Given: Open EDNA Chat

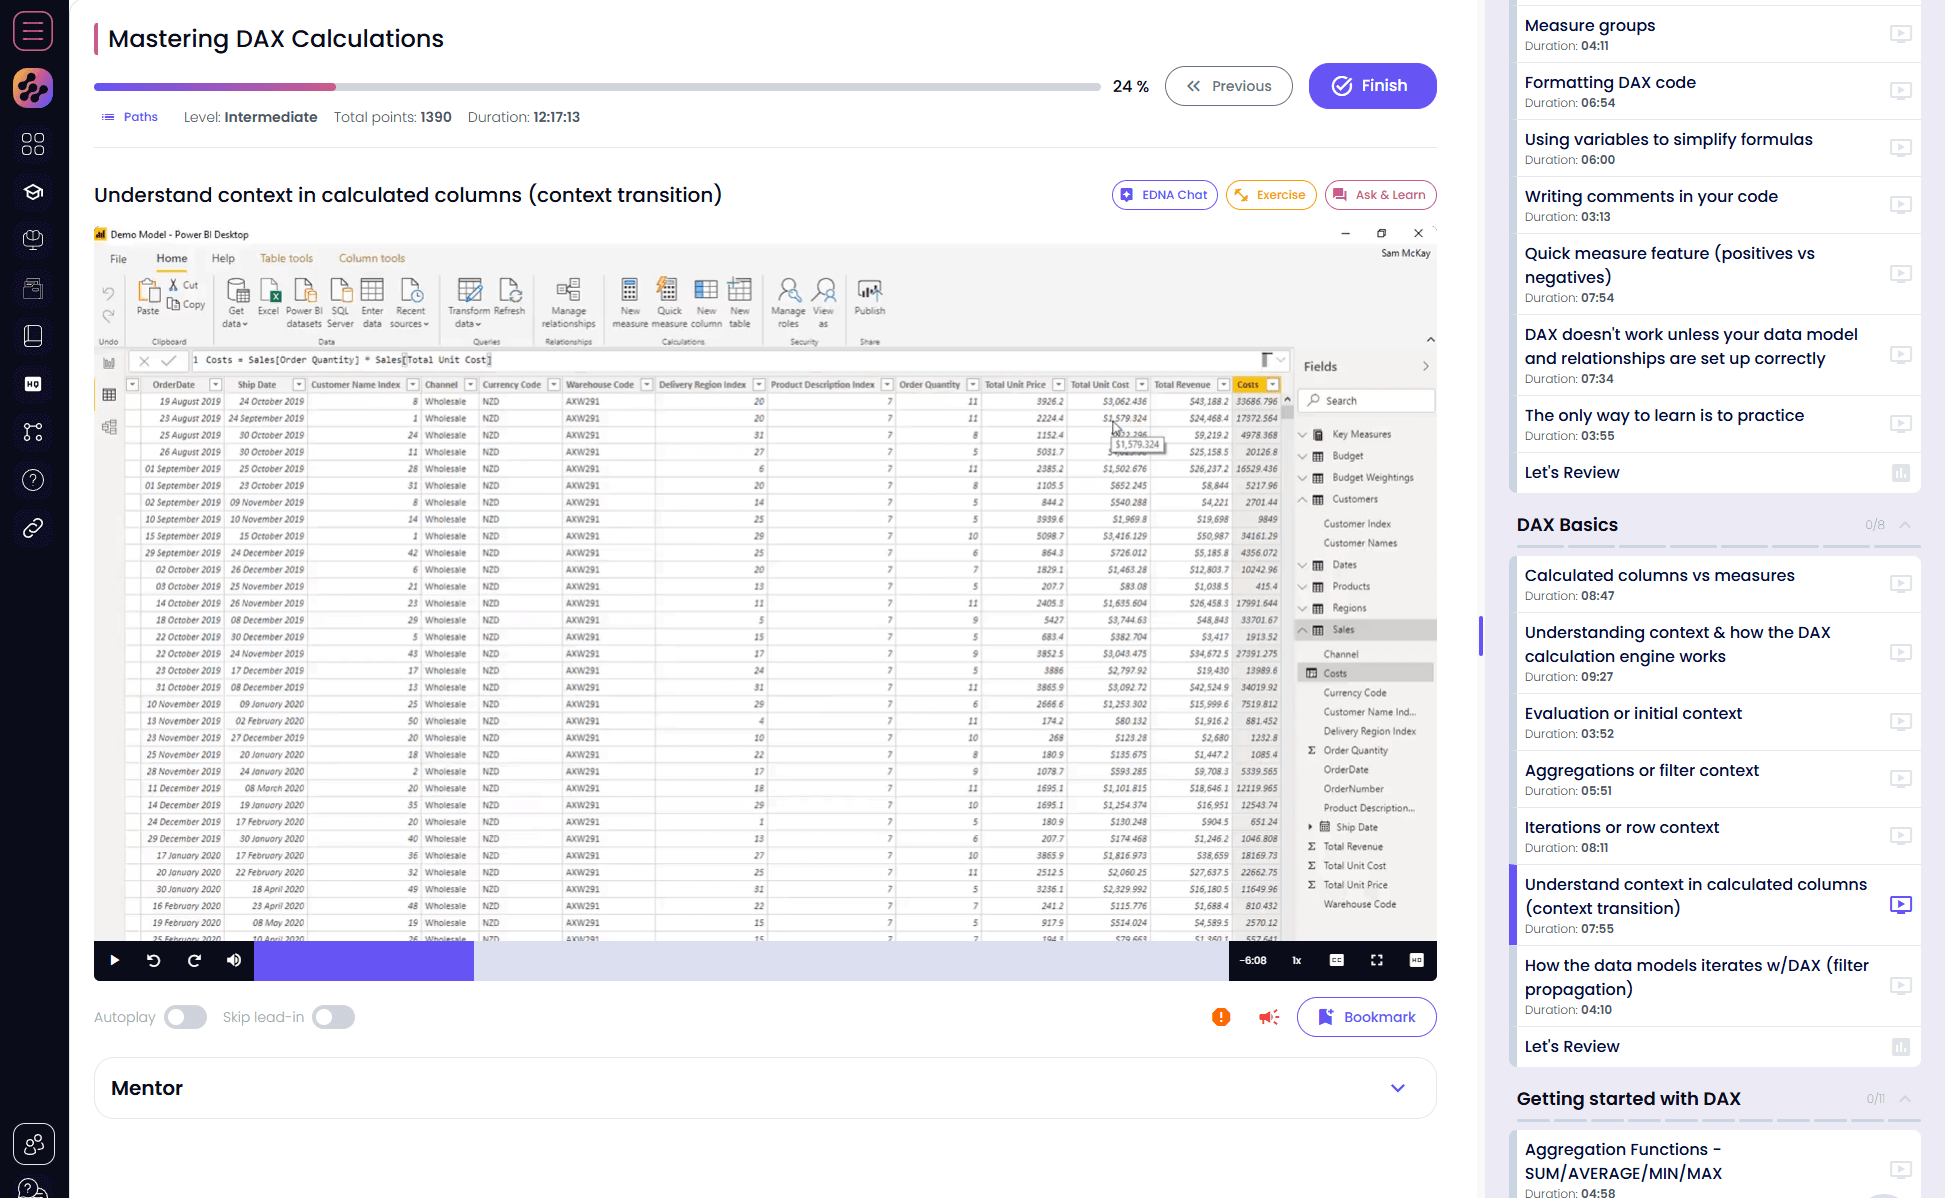Looking at the screenshot, I should (1164, 195).
